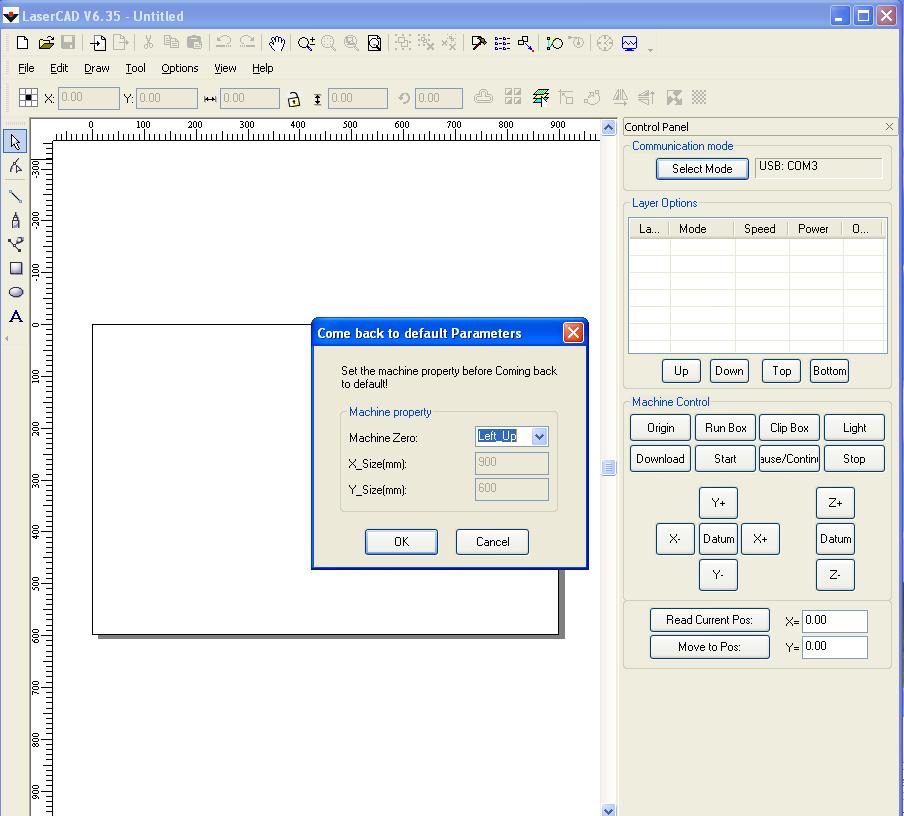904x816 pixels.
Task: Open the Draw menu
Action: pos(97,68)
